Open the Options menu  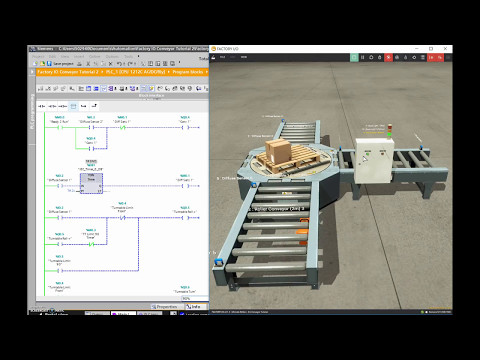coord(112,56)
